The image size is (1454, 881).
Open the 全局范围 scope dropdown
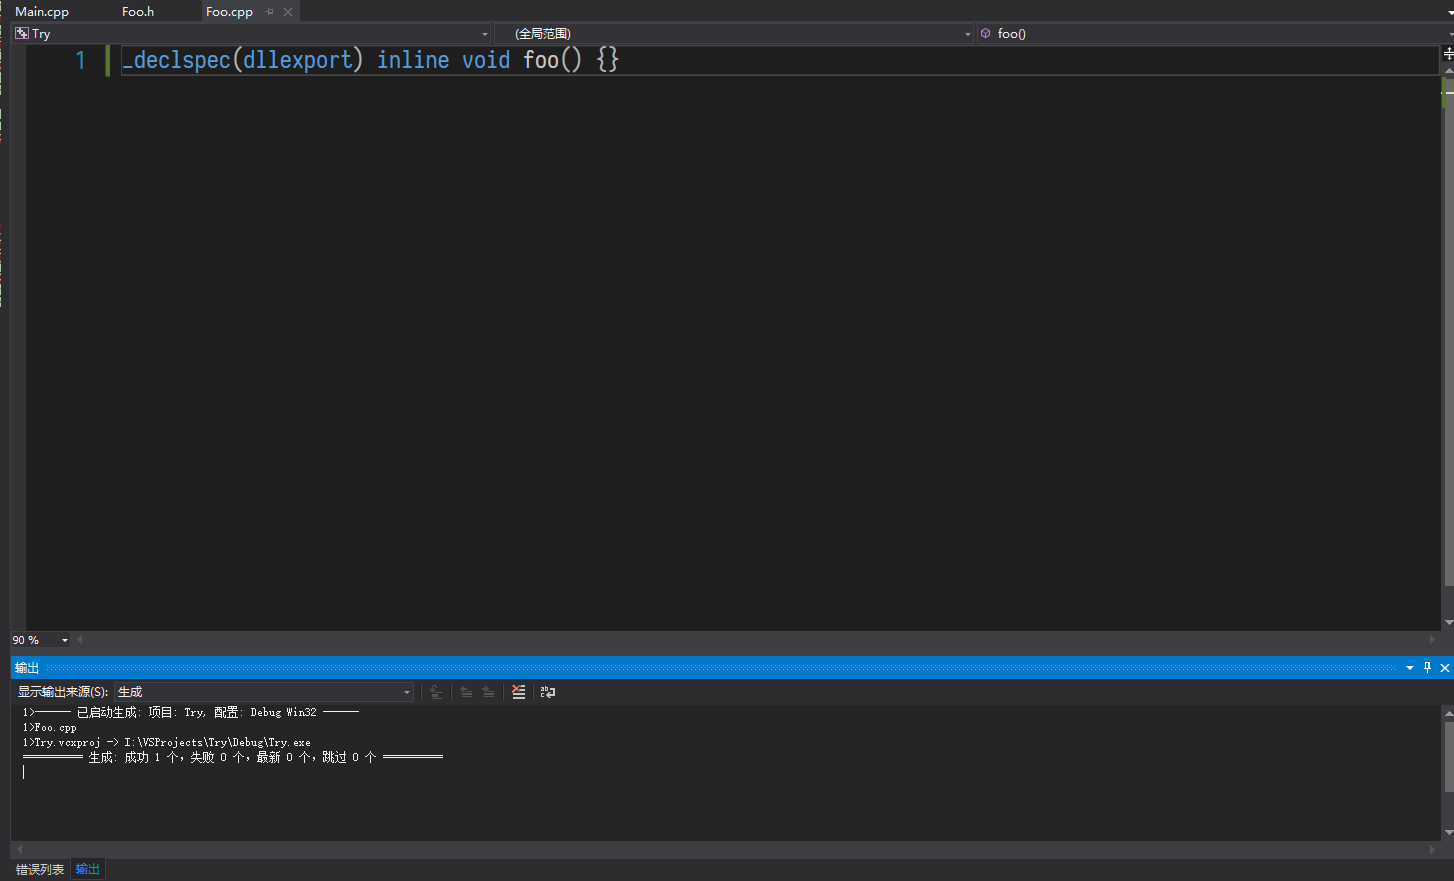[967, 34]
